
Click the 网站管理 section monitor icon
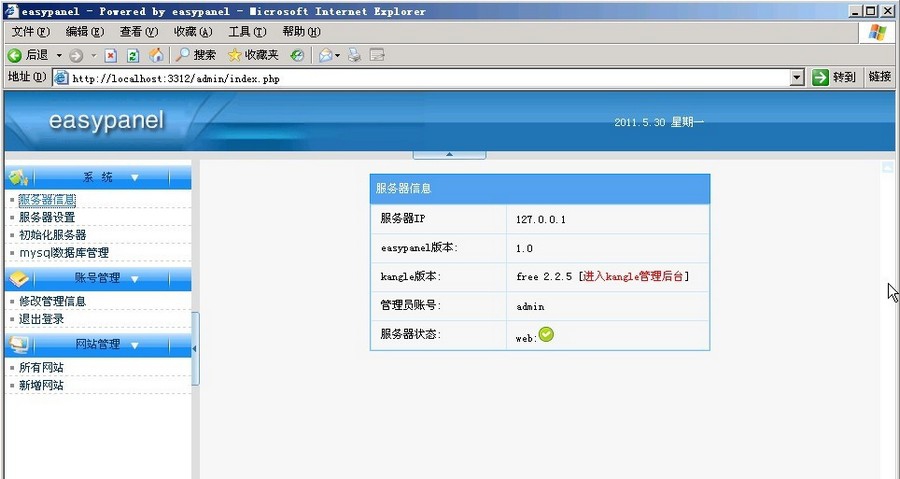tap(18, 345)
